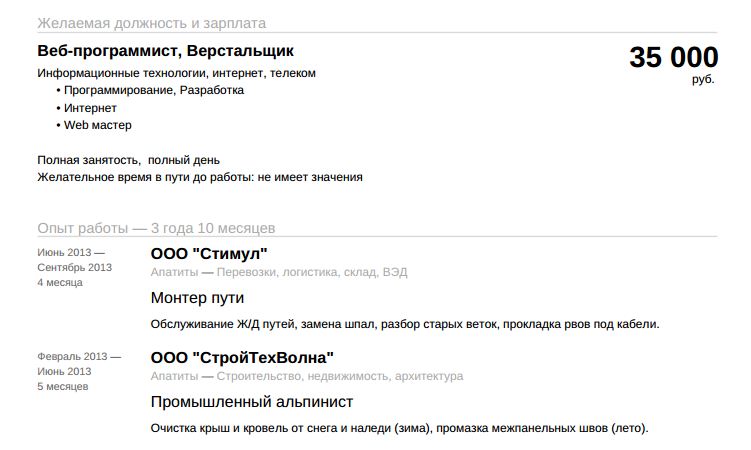Click the "Монтер пути" position title
Image resolution: width=751 pixels, height=450 pixels.
tap(197, 298)
